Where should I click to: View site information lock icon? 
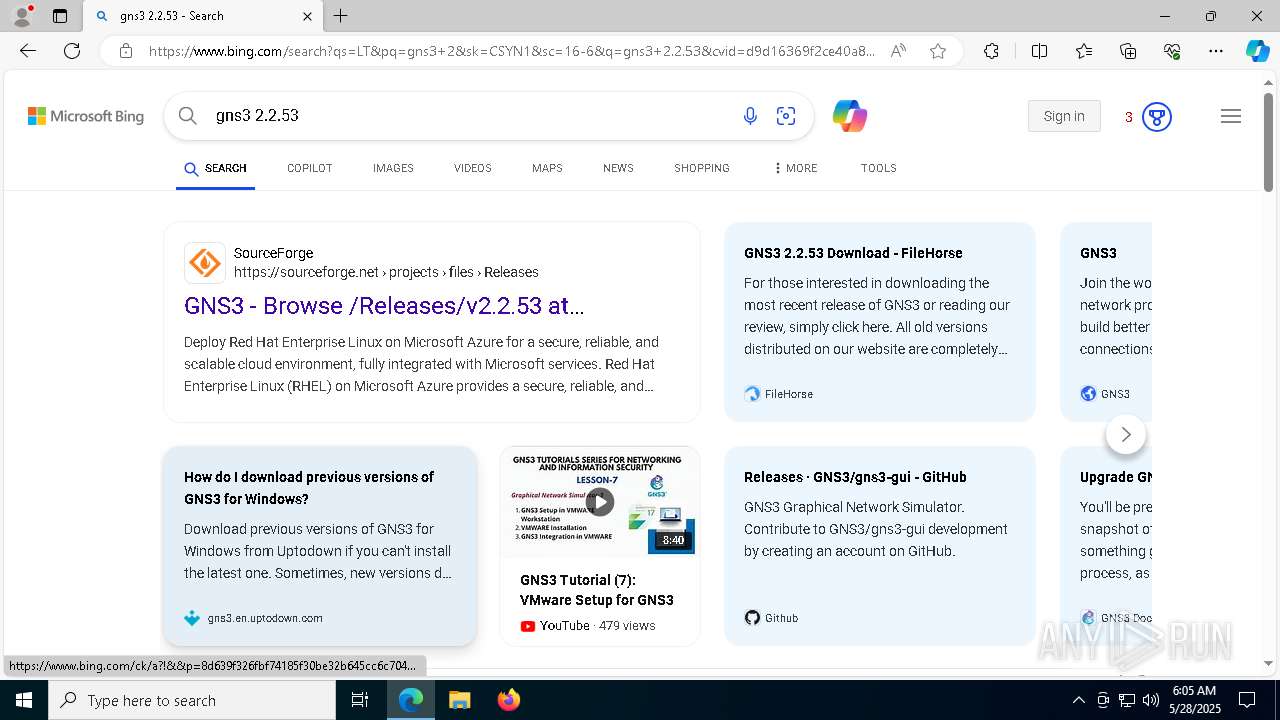126,51
